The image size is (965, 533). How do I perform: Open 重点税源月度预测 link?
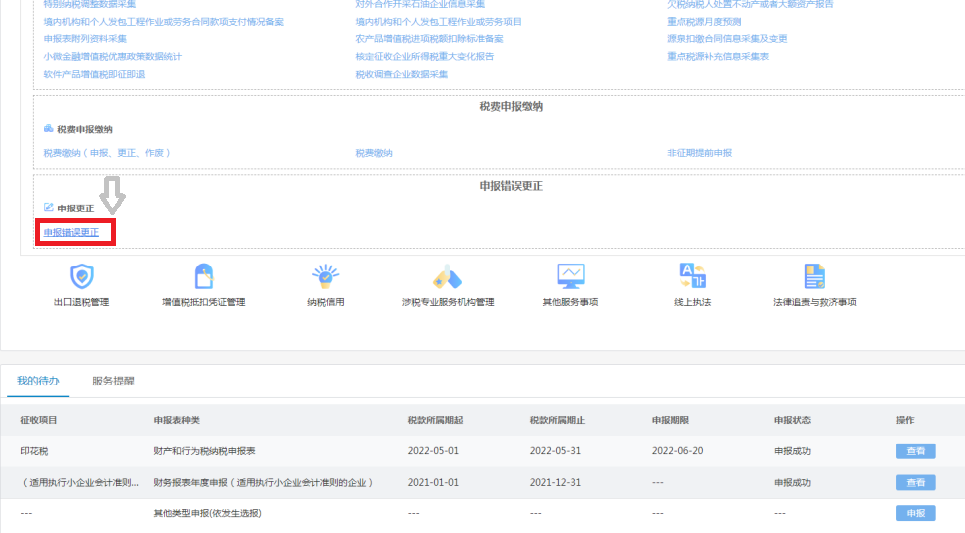pyautogui.click(x=704, y=22)
